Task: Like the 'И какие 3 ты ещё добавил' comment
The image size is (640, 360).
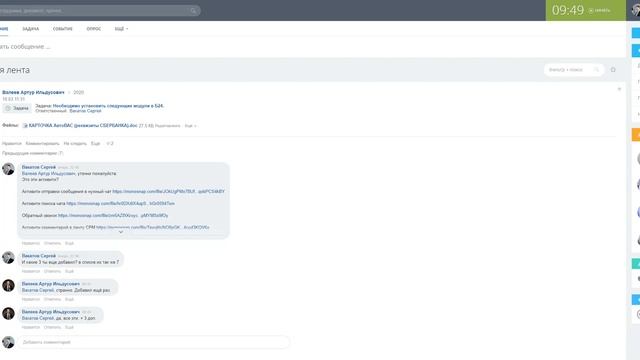Action: coord(31,271)
